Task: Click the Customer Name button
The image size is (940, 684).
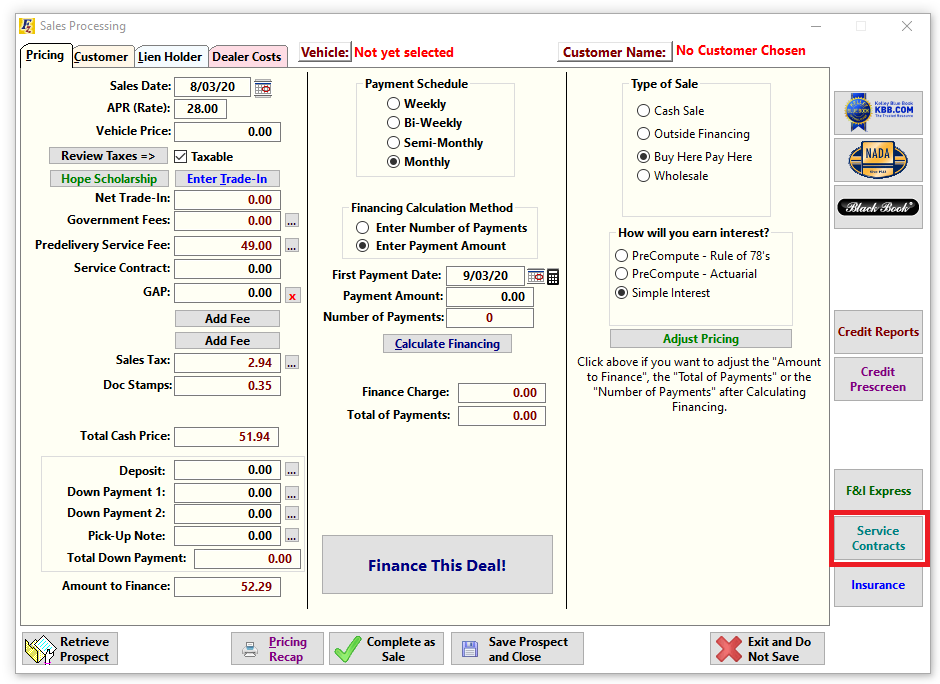Action: click(x=614, y=52)
